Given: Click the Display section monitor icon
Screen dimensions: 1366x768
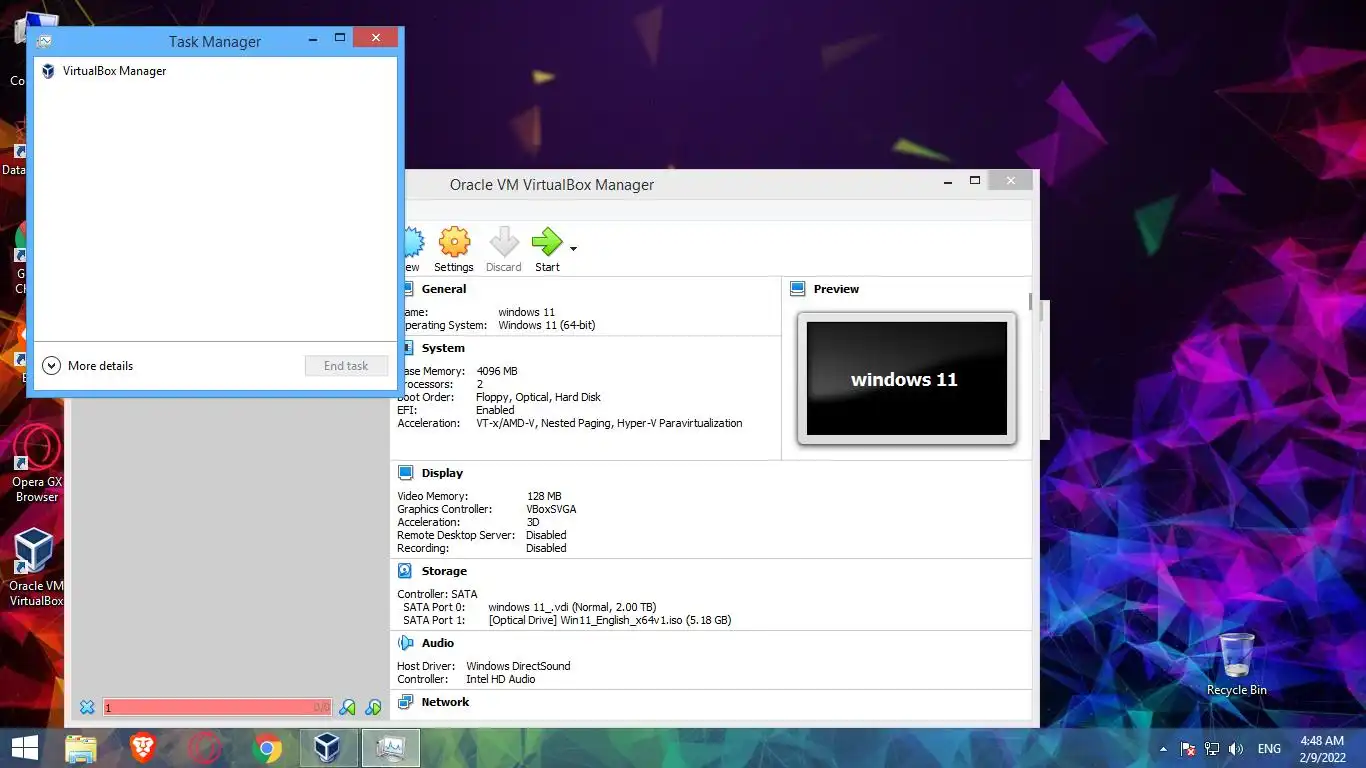Looking at the screenshot, I should (405, 473).
